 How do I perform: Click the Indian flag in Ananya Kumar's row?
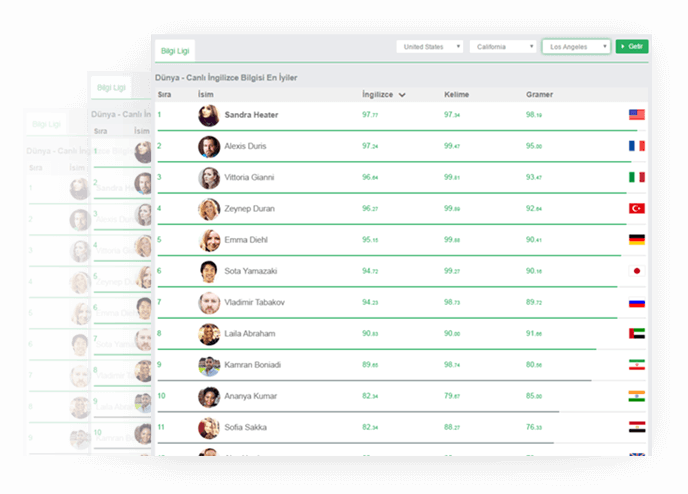pyautogui.click(x=637, y=396)
